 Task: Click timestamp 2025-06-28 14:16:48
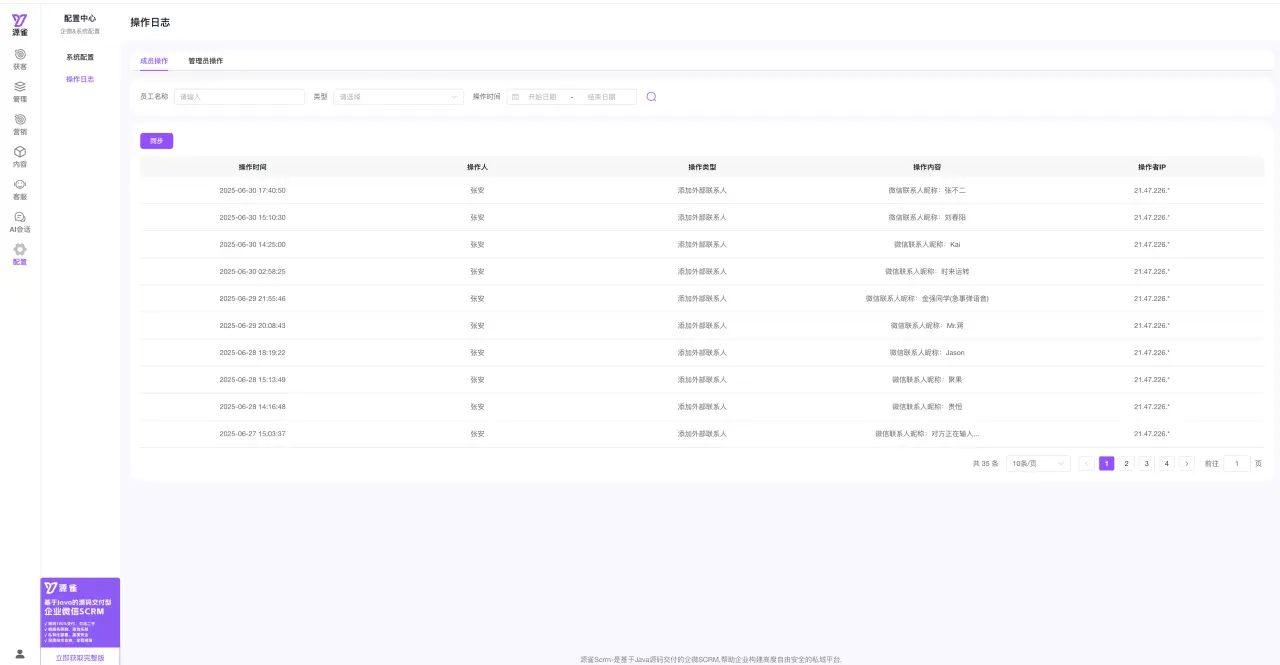click(x=253, y=406)
